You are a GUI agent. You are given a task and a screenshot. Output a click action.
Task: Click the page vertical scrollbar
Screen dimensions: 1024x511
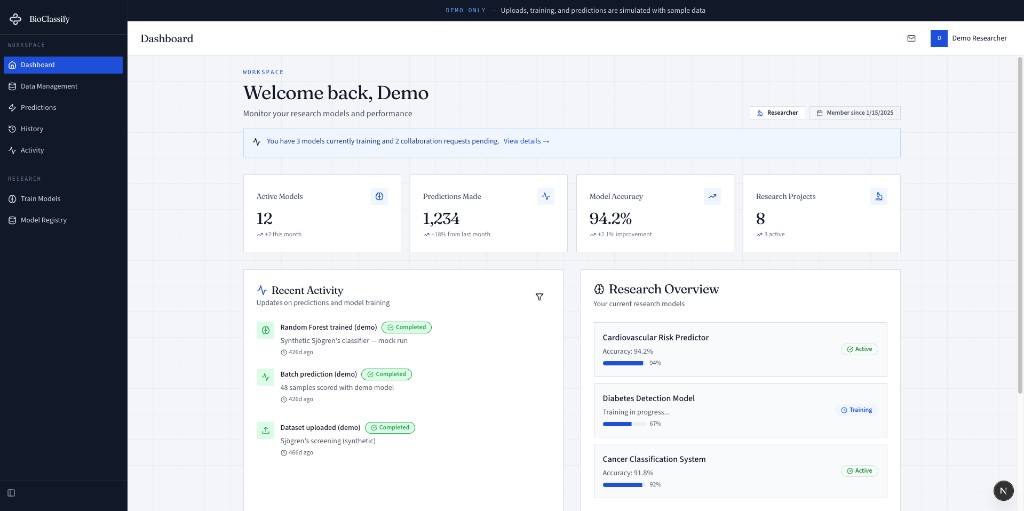coord(1020,225)
